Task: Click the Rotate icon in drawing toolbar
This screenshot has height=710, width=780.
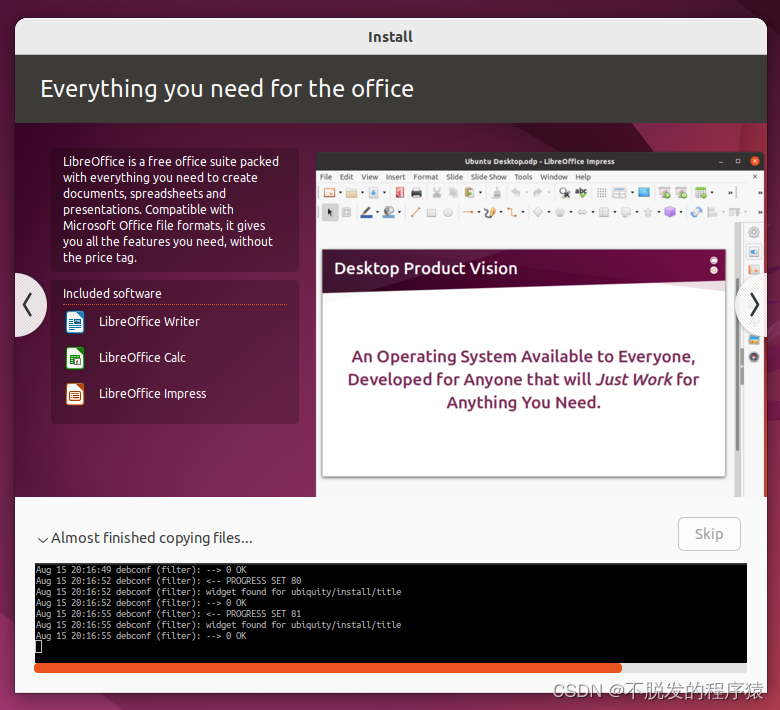Action: click(696, 212)
